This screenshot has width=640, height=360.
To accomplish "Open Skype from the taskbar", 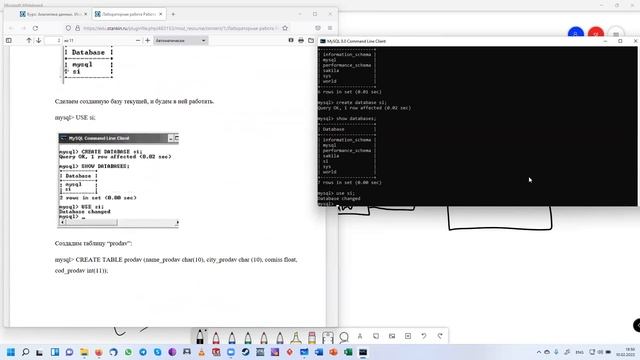I will [x=158, y=352].
